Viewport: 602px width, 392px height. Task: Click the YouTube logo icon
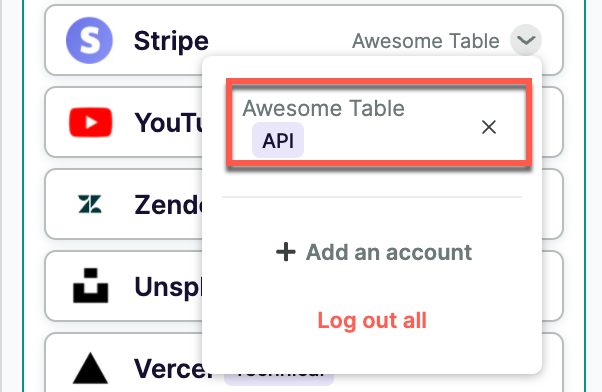pyautogui.click(x=91, y=122)
